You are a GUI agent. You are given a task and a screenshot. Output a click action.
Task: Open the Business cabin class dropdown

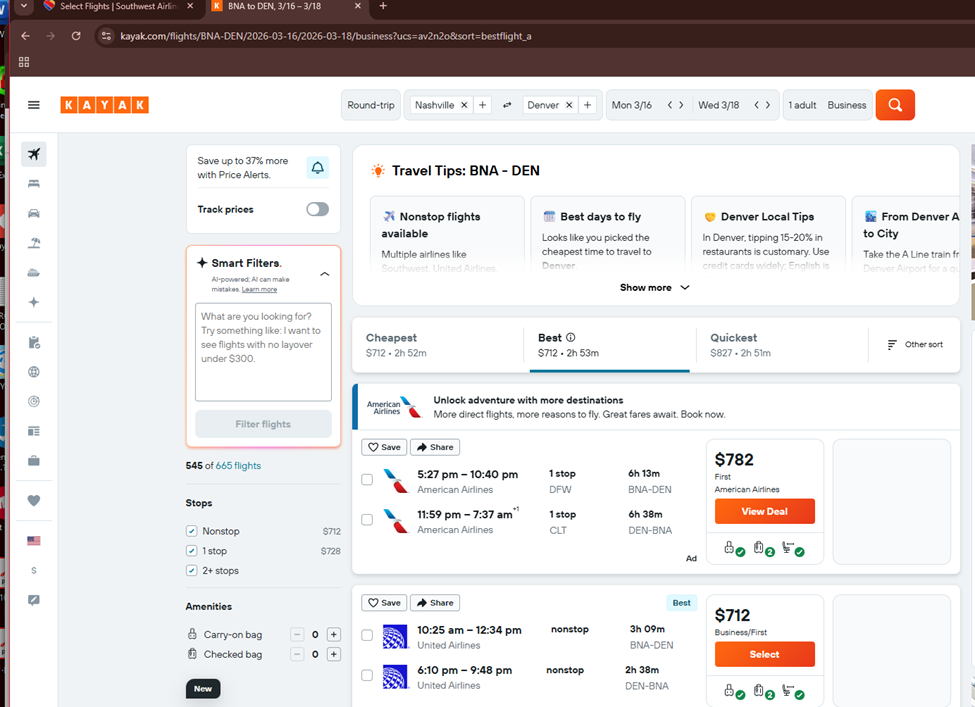click(x=846, y=105)
